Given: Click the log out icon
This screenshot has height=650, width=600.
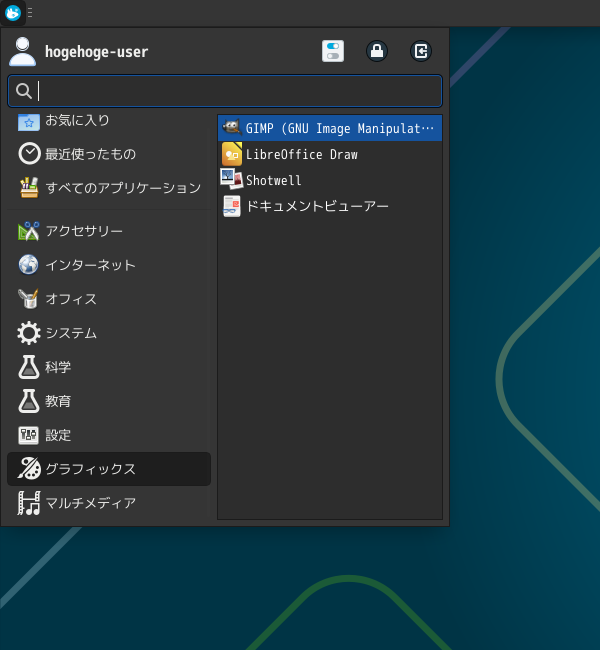Looking at the screenshot, I should [421, 51].
